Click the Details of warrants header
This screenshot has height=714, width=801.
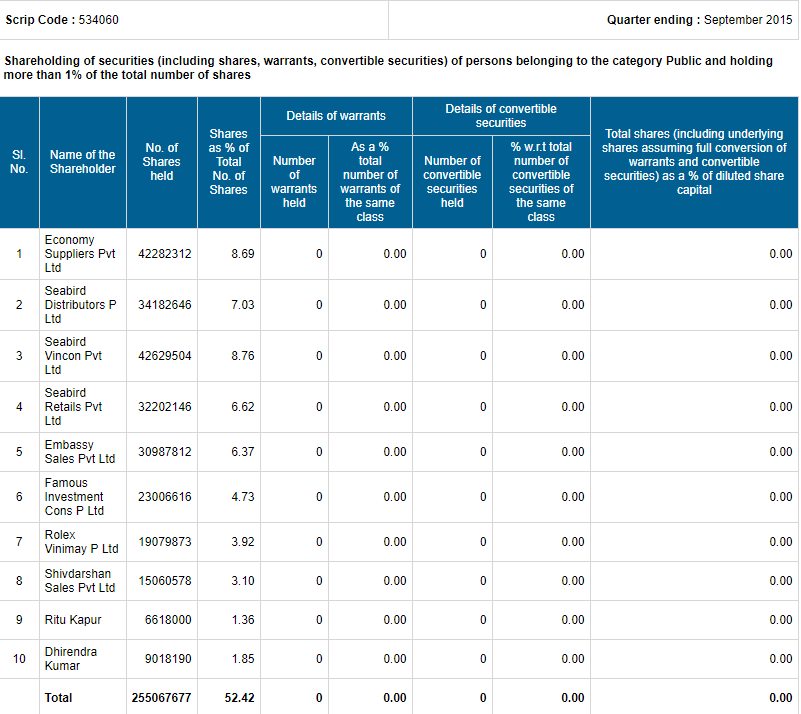tap(335, 116)
